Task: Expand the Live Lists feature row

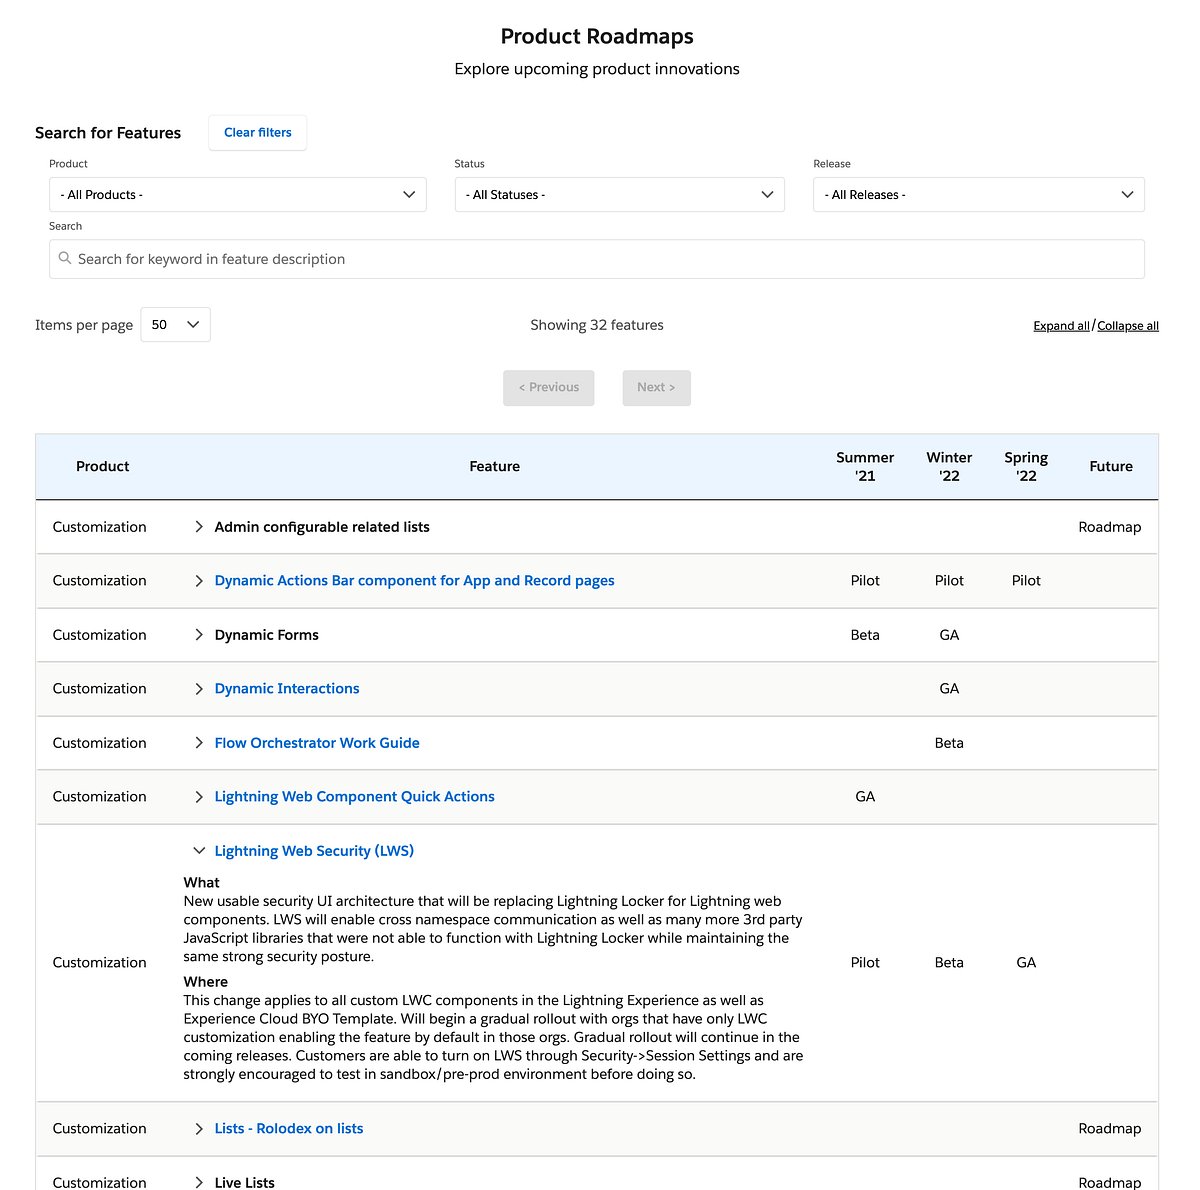Action: click(199, 1182)
